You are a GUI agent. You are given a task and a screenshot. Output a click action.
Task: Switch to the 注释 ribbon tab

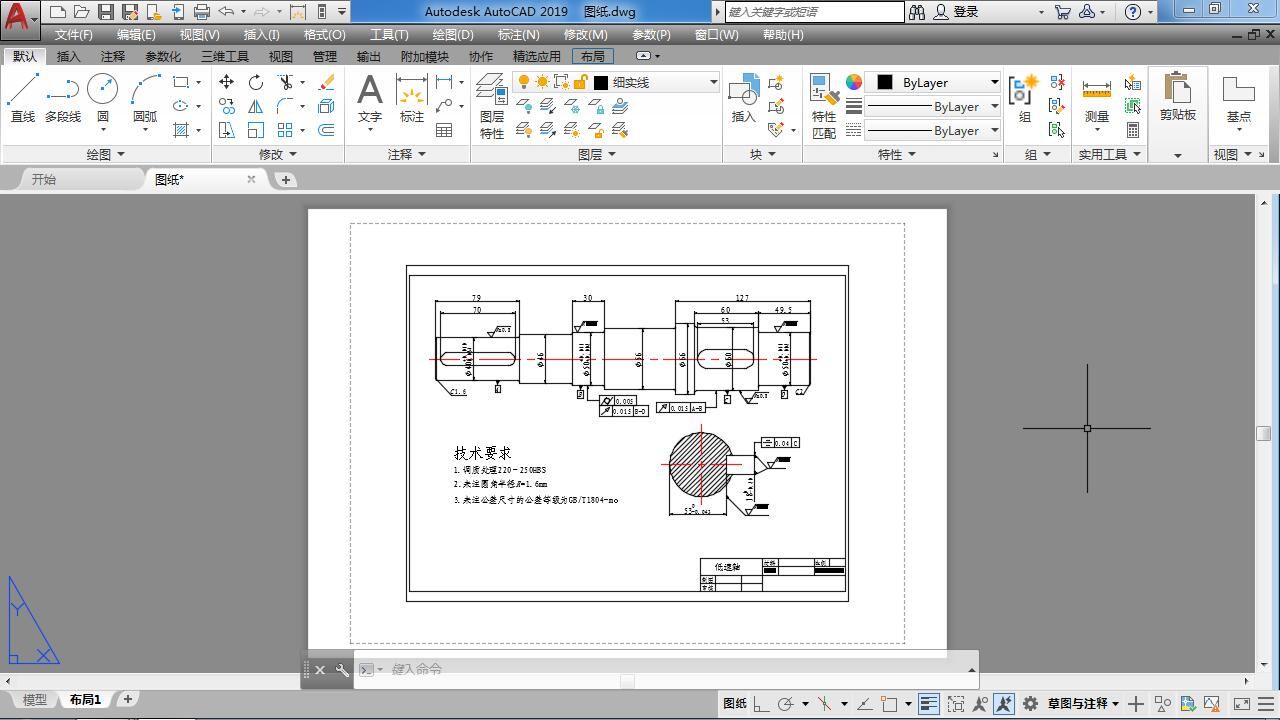pos(113,56)
